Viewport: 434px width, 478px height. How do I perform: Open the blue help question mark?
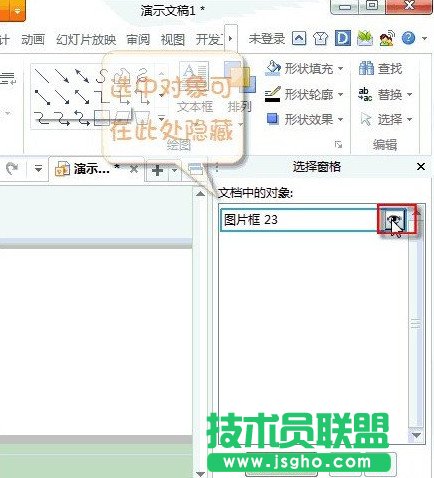(408, 39)
